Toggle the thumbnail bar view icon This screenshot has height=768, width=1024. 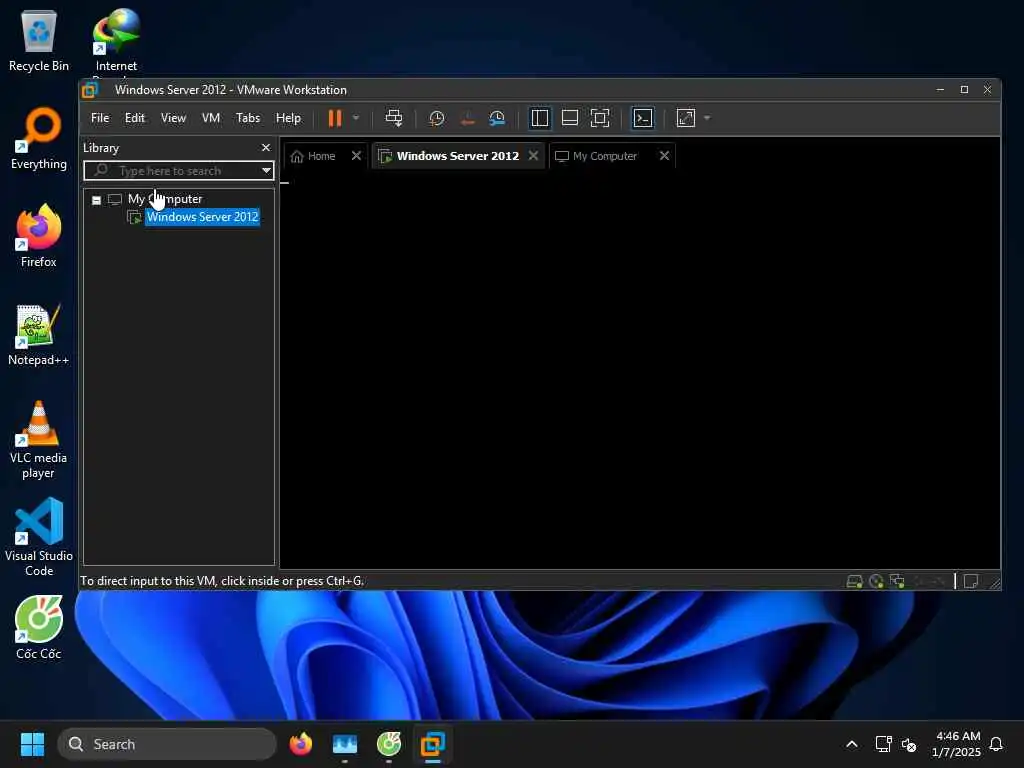569,118
